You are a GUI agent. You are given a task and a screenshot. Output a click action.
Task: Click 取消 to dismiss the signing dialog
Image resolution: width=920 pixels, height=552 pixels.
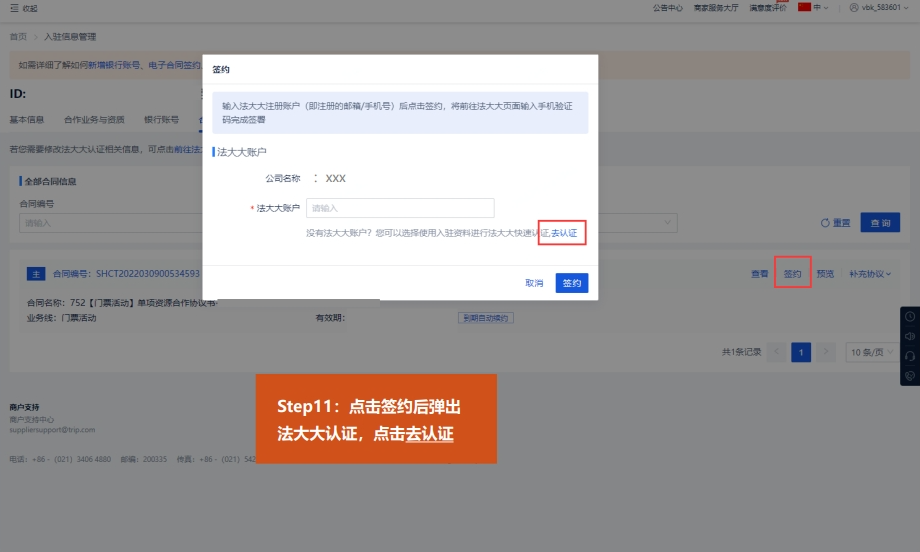[x=534, y=283]
